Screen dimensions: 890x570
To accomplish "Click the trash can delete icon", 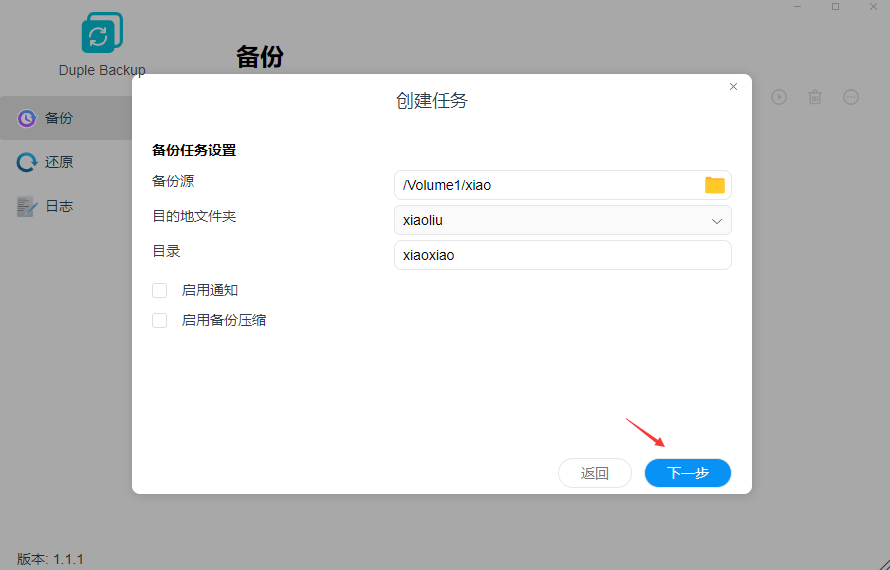I will 815,97.
